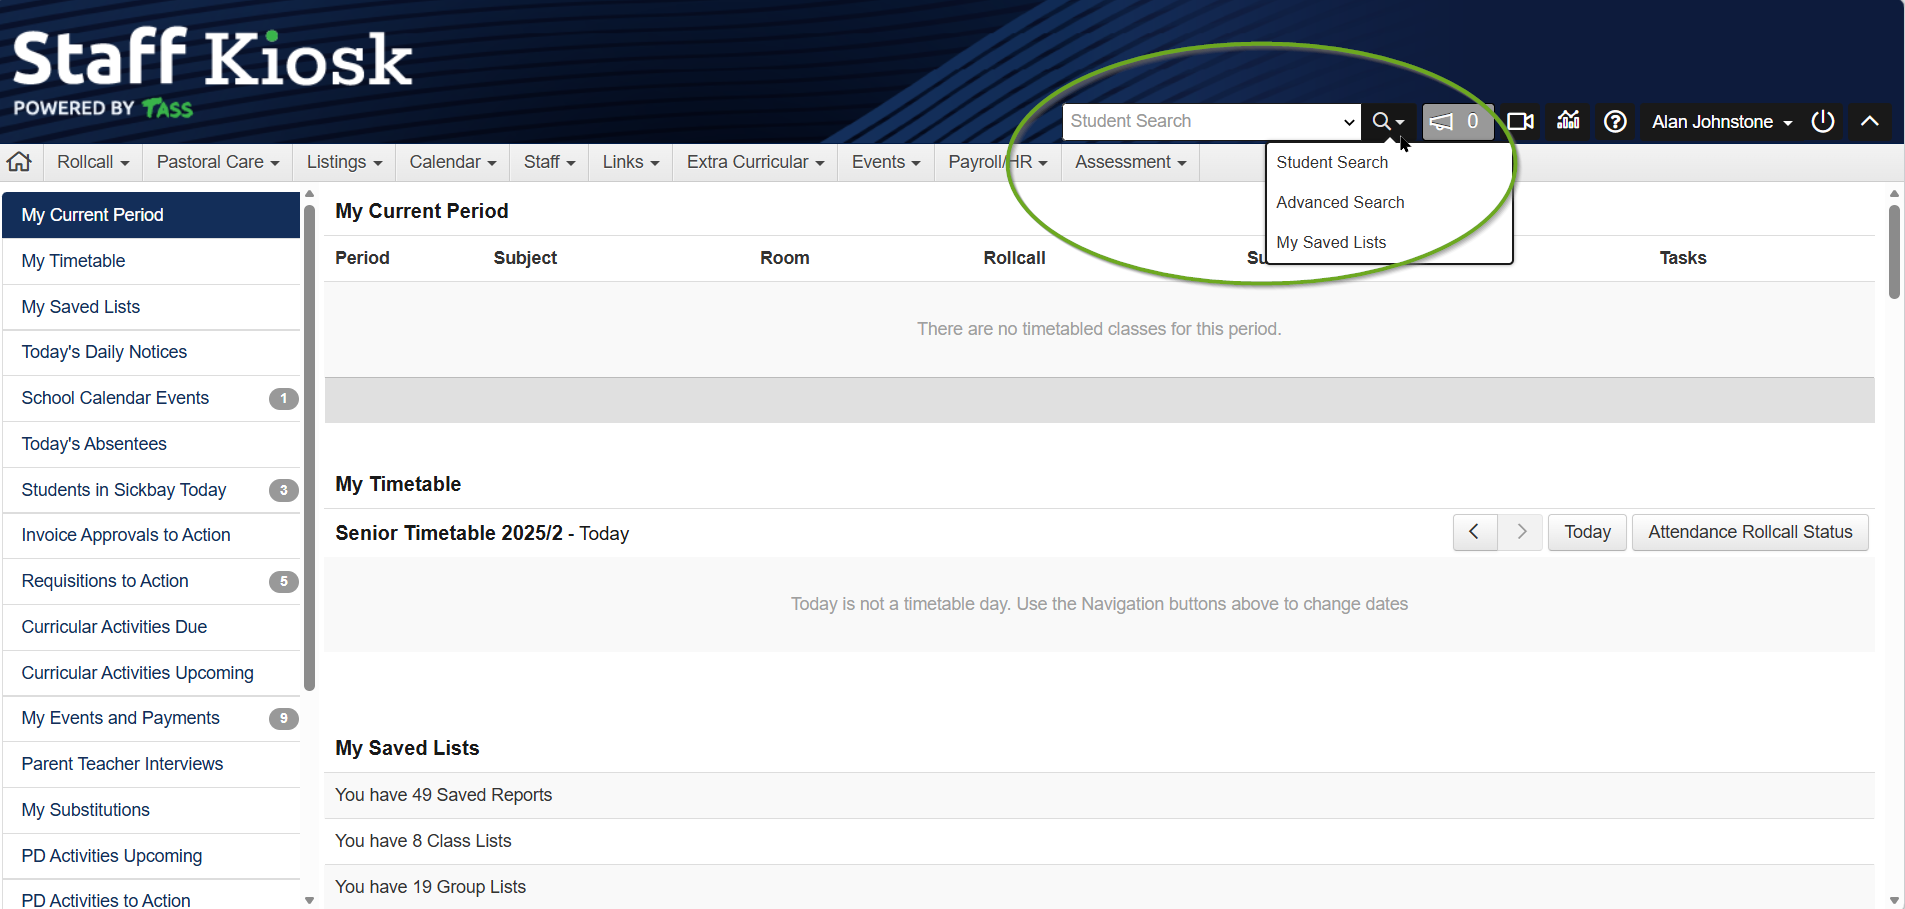Open School Calendar Events in sidebar
Image resolution: width=1905 pixels, height=909 pixels.
click(x=151, y=398)
